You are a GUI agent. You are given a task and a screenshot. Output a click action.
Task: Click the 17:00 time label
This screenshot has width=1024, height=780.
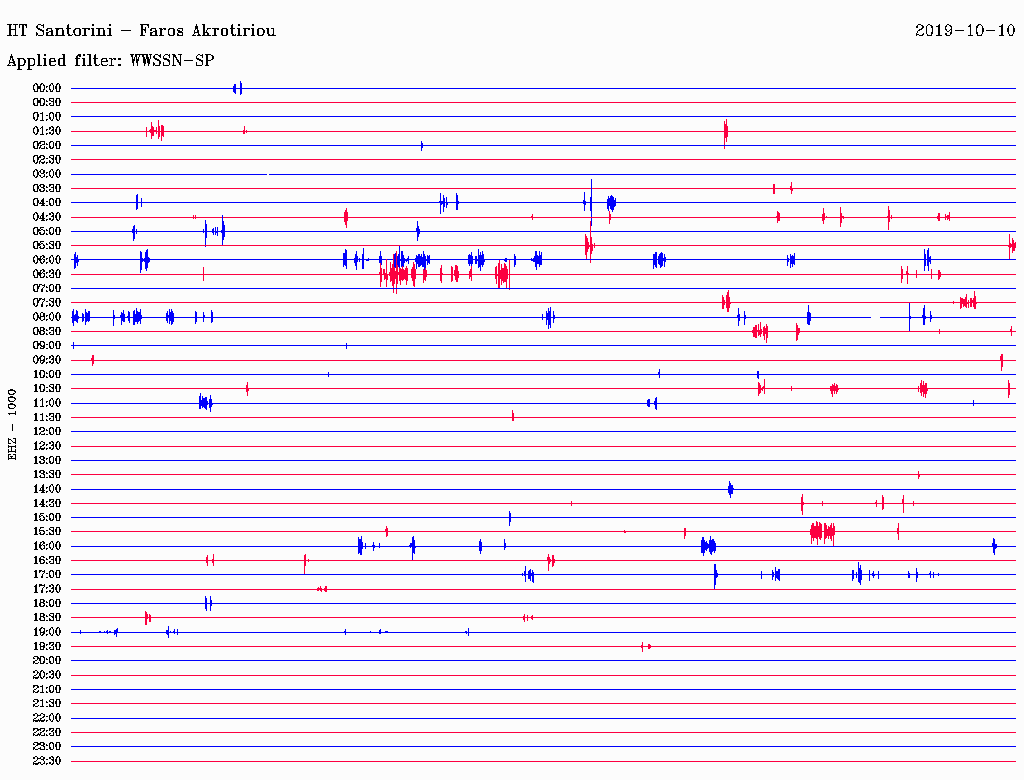(47, 575)
